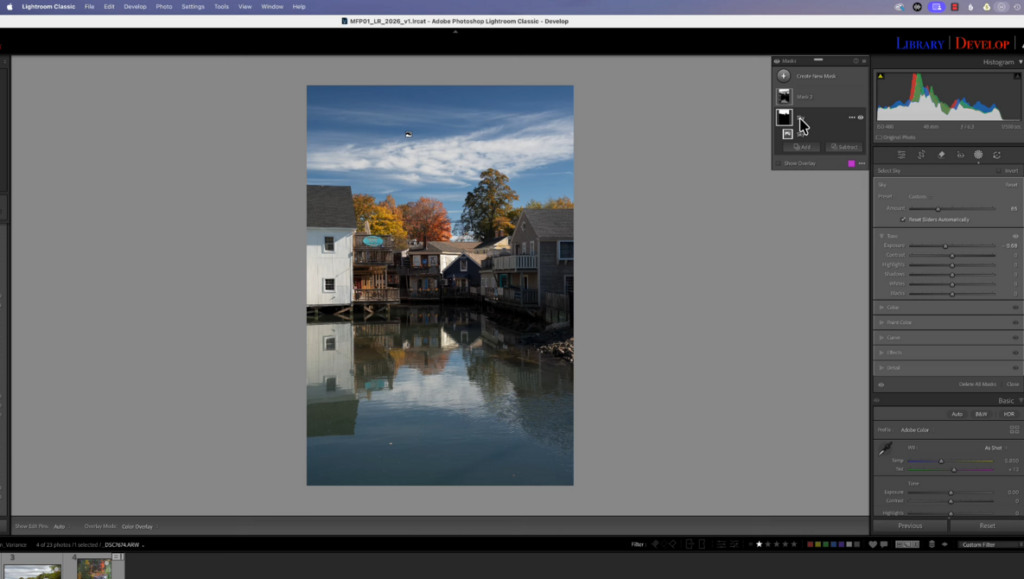The image size is (1024, 579).
Task: Uncheck Reset Sliders Automatically
Action: [x=903, y=219]
